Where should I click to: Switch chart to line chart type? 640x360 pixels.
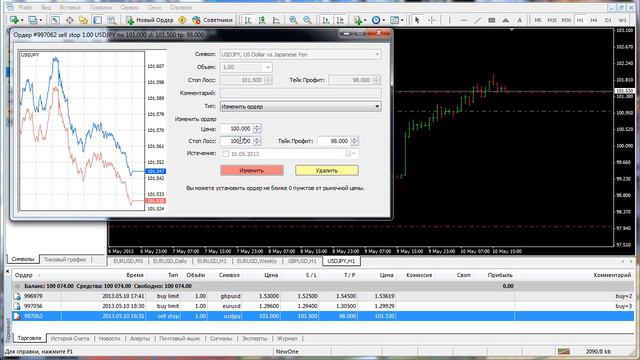coord(276,20)
